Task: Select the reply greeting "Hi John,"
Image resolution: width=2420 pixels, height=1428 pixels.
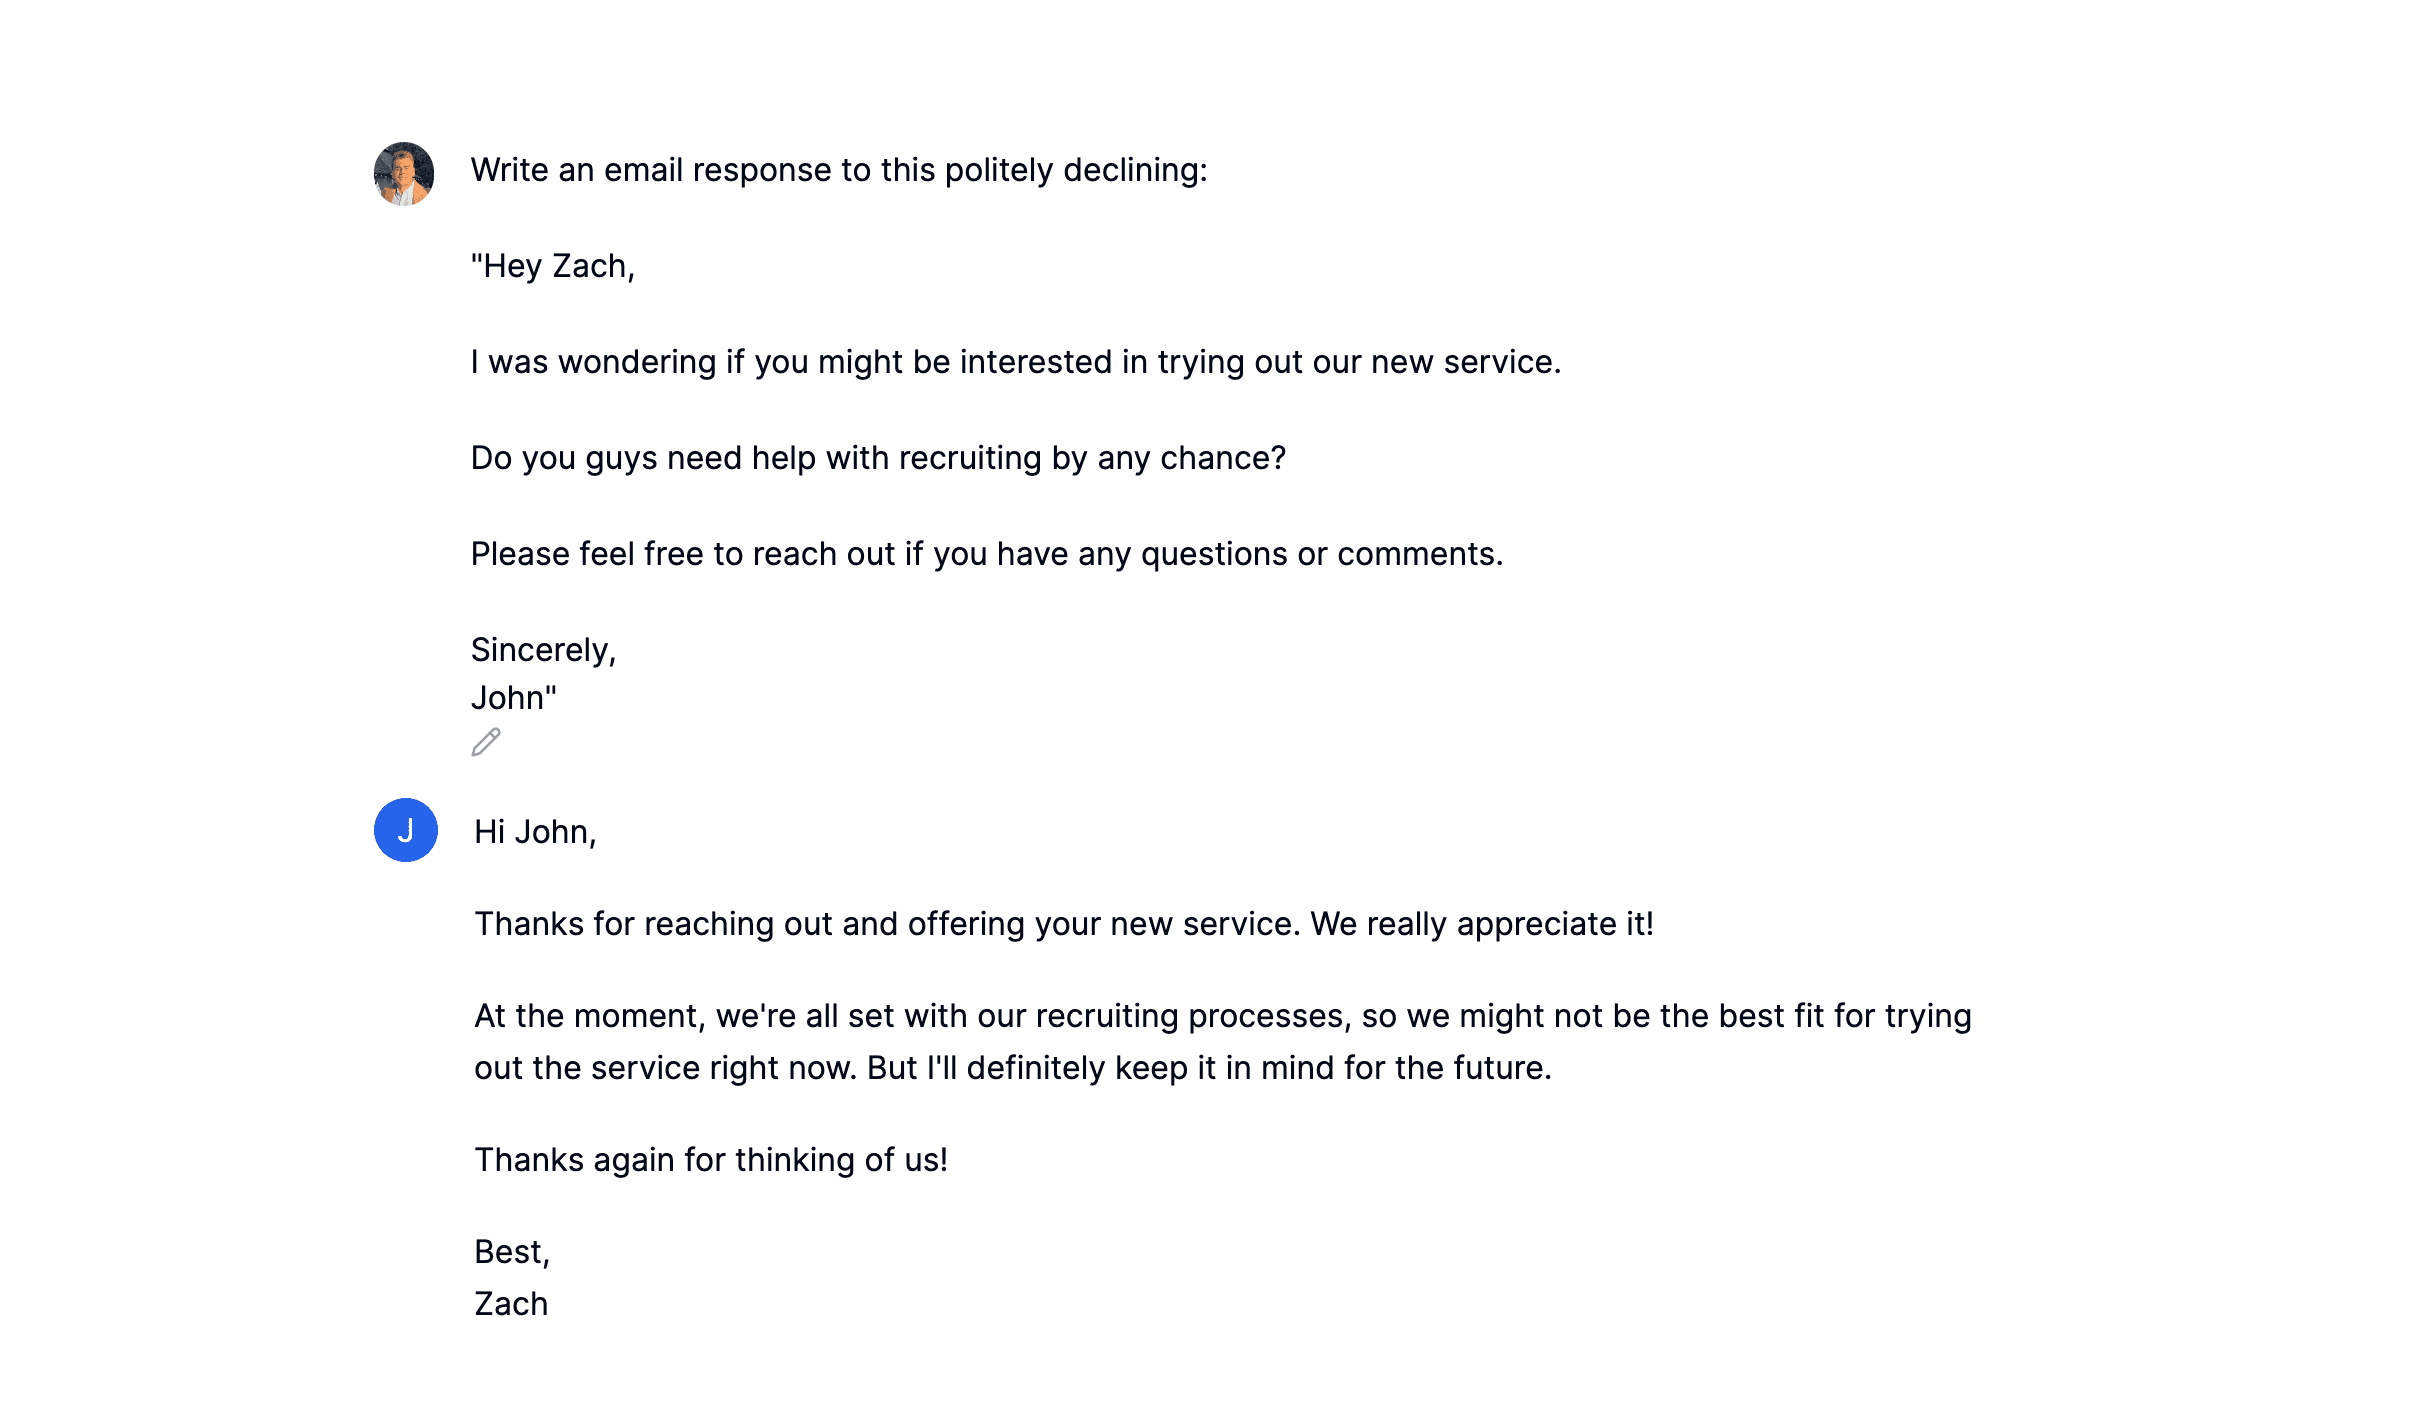Action: click(x=537, y=830)
